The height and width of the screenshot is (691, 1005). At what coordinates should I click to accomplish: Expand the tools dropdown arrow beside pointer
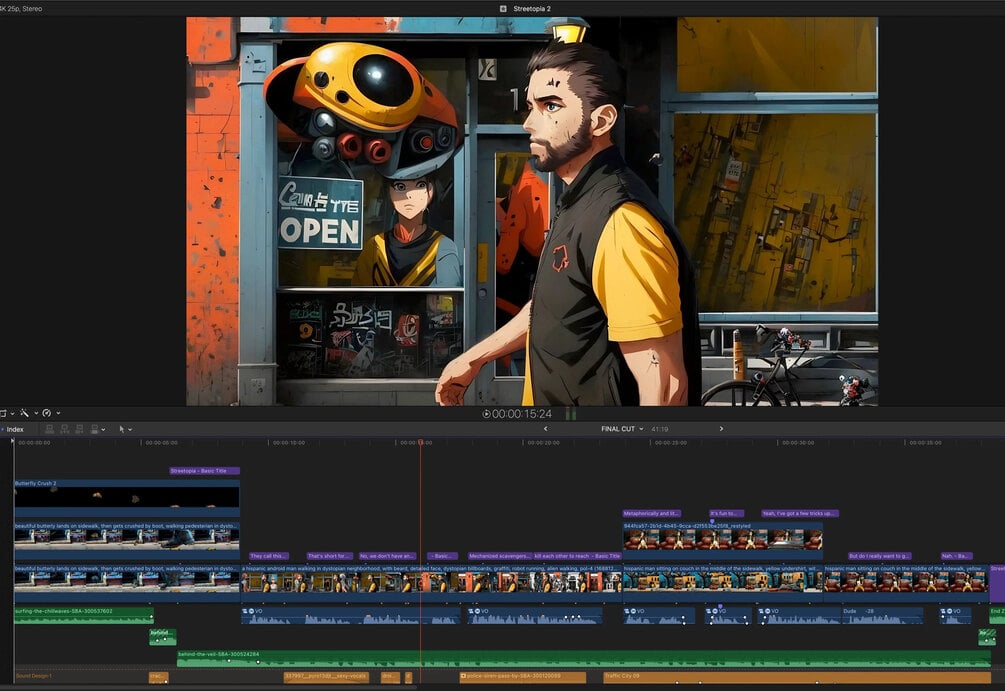click(130, 429)
